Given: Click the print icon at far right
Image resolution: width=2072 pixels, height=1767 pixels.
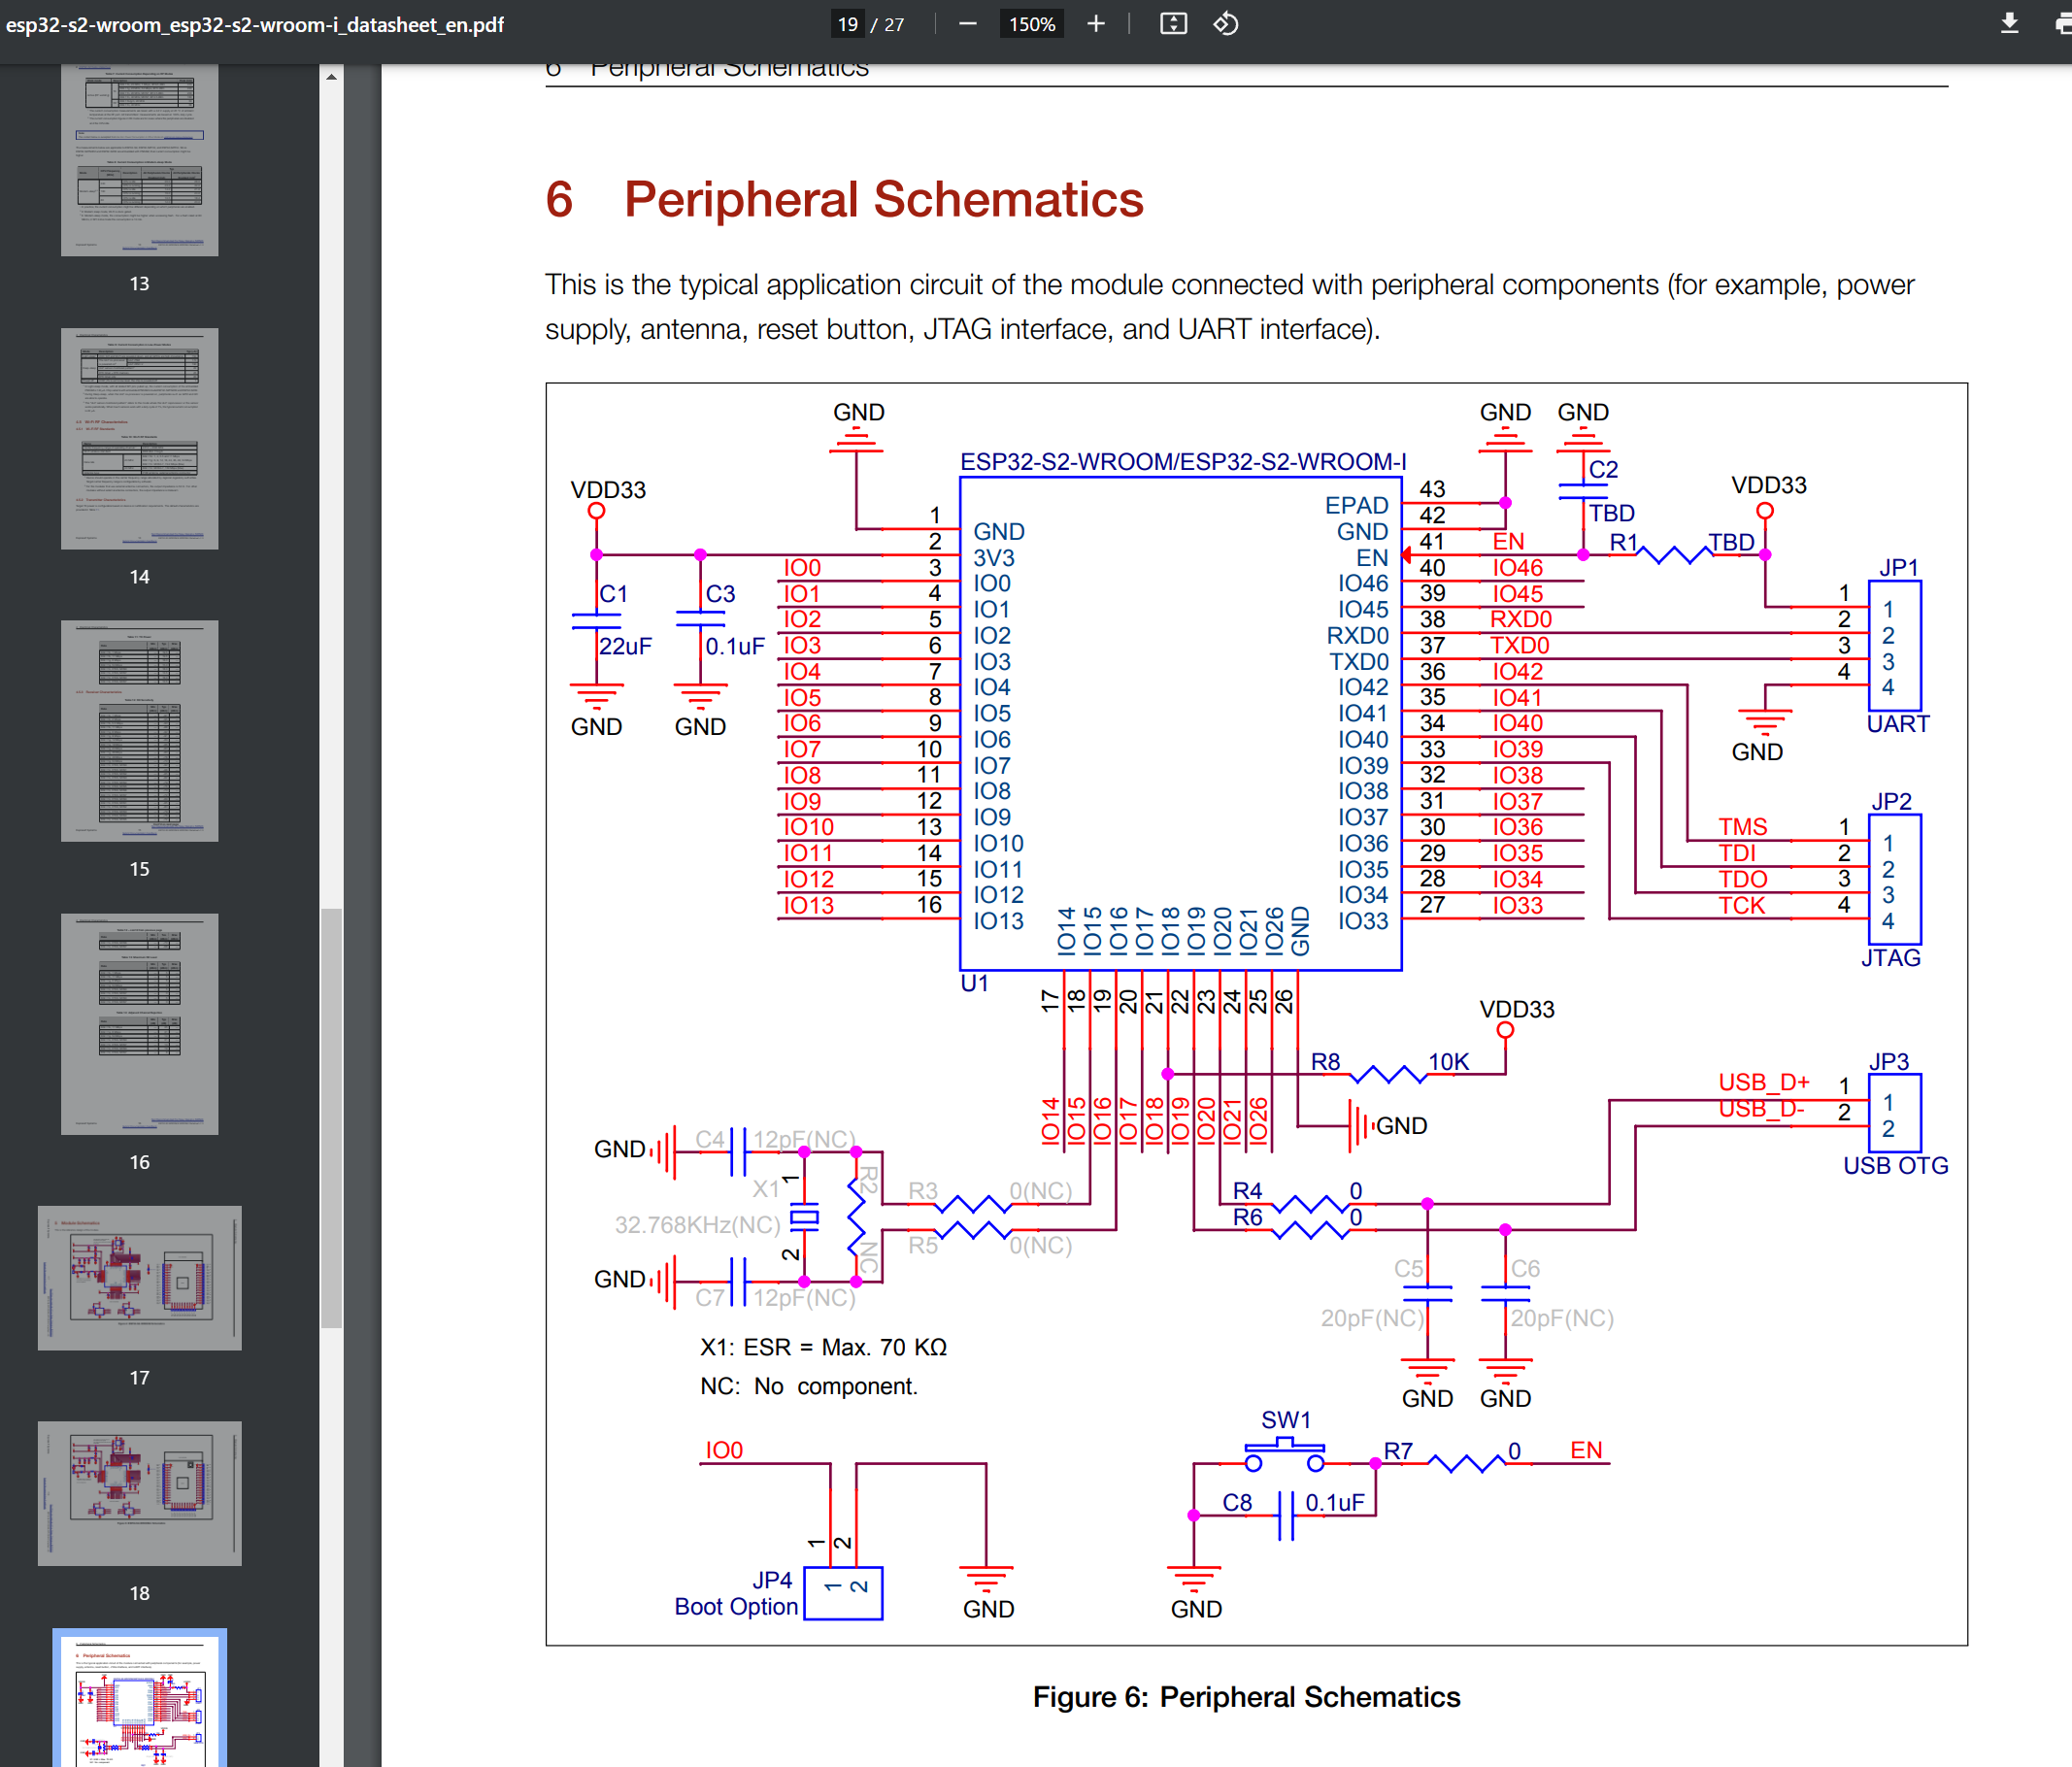Looking at the screenshot, I should coord(2062,24).
